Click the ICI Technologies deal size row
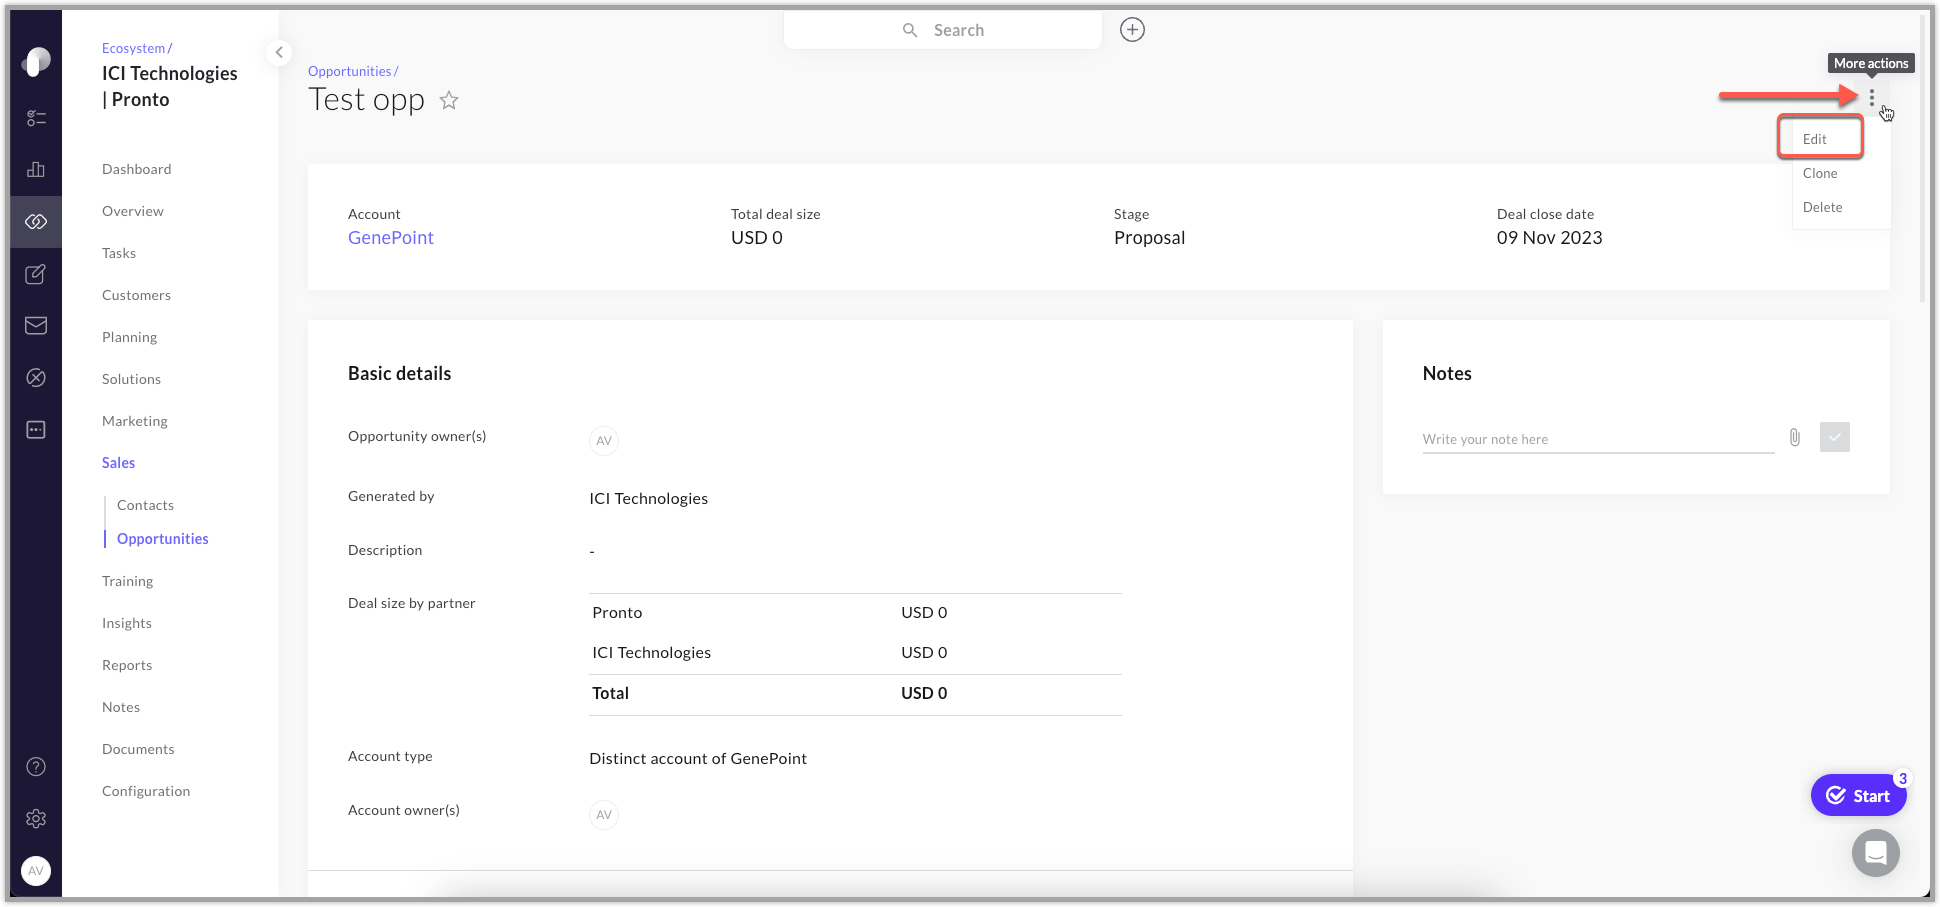This screenshot has width=1940, height=907. click(x=856, y=652)
